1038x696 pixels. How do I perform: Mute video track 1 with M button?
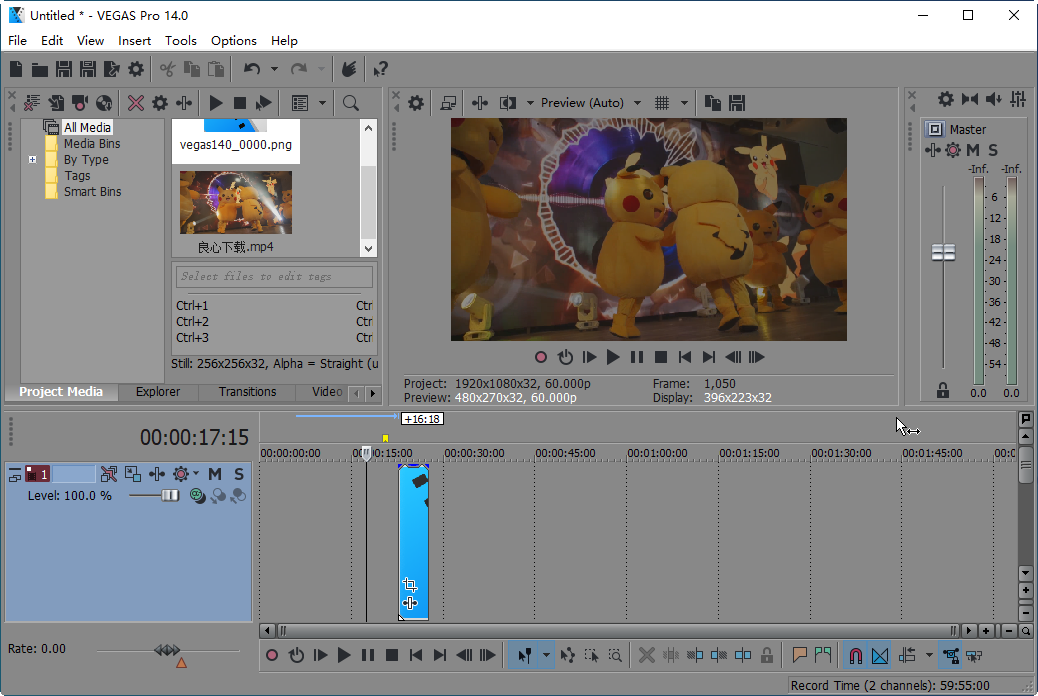click(214, 474)
